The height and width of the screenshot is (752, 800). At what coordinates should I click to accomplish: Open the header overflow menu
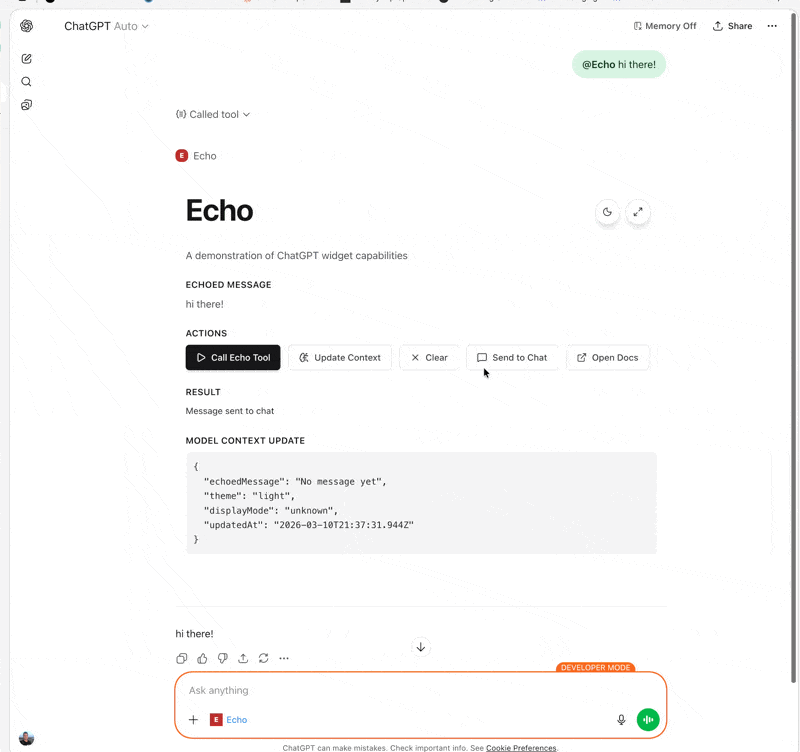click(772, 27)
